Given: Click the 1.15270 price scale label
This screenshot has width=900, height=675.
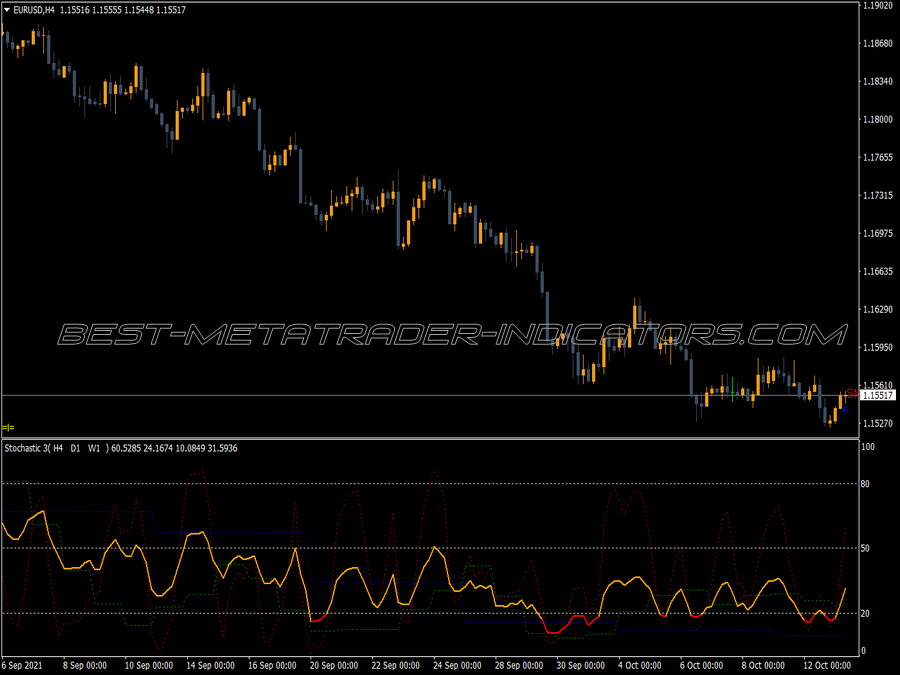Looking at the screenshot, I should point(878,424).
